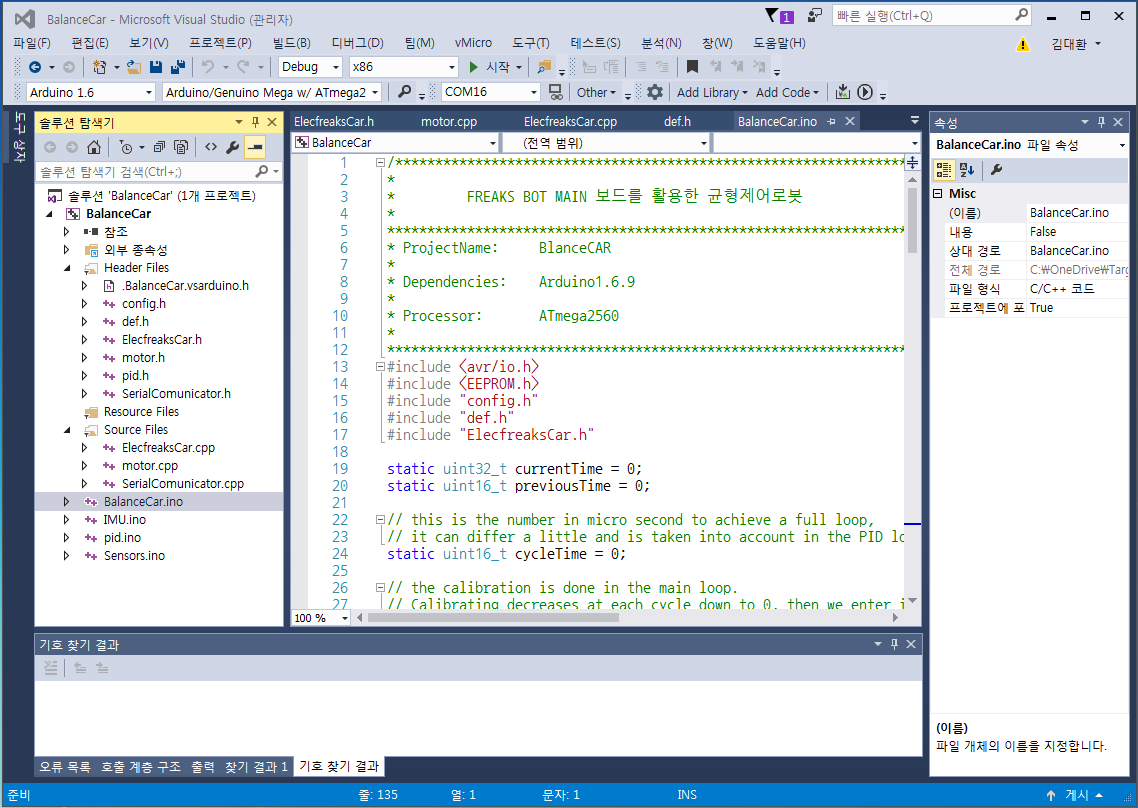This screenshot has width=1138, height=808.
Task: Click the Build and Upload icon
Action: (x=843, y=92)
